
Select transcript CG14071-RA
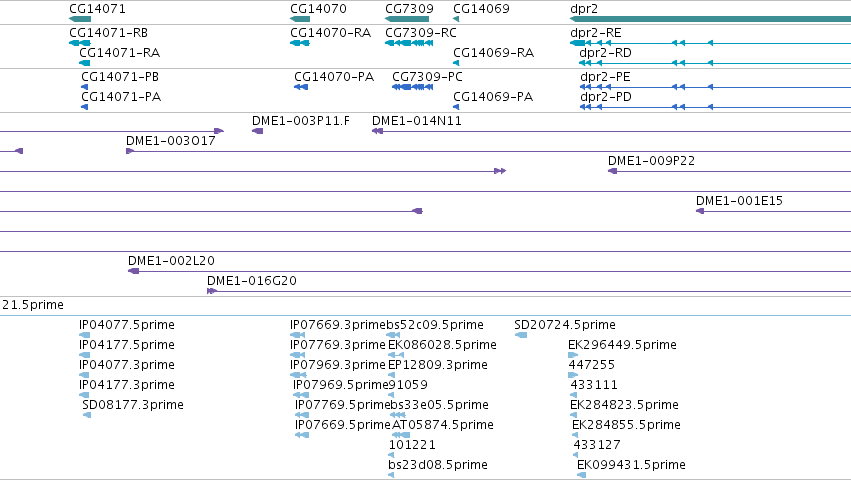(119, 53)
